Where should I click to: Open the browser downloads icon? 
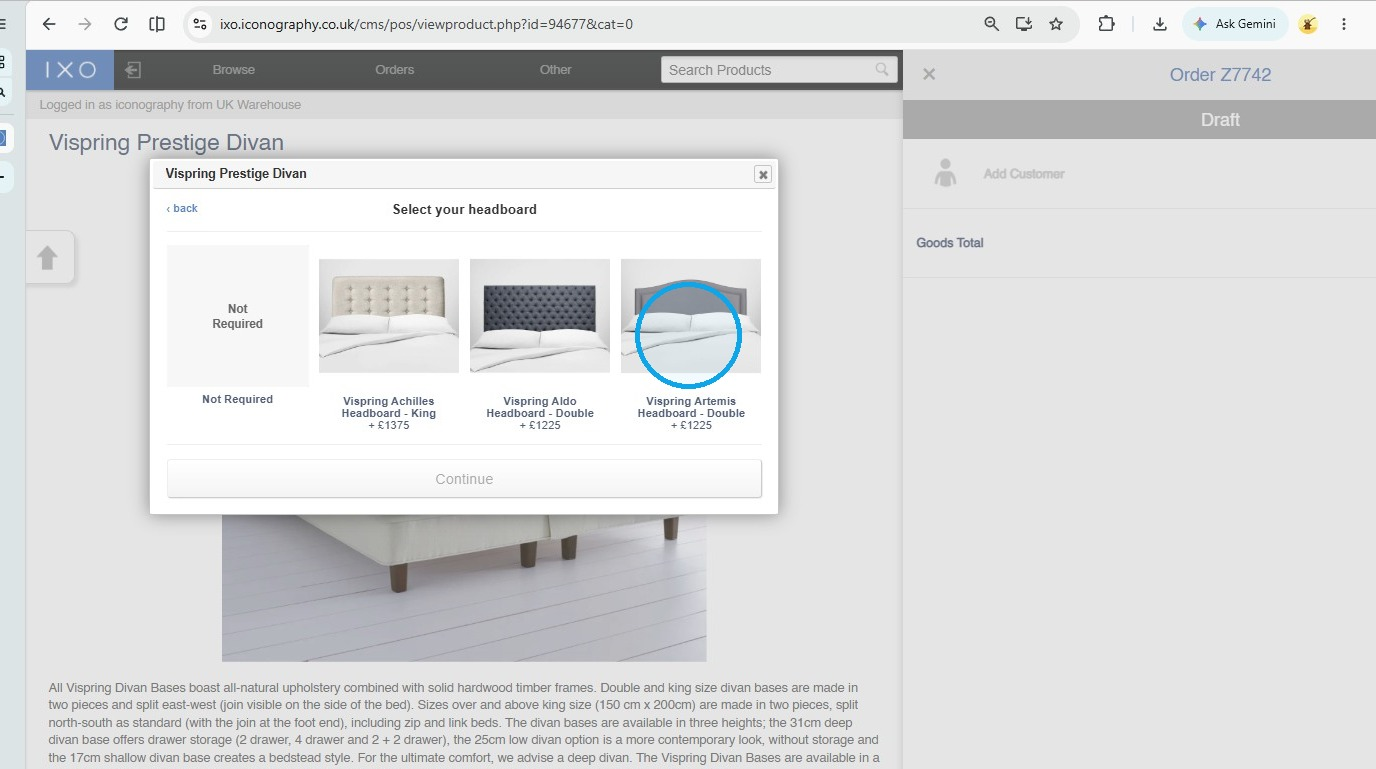pyautogui.click(x=1160, y=24)
